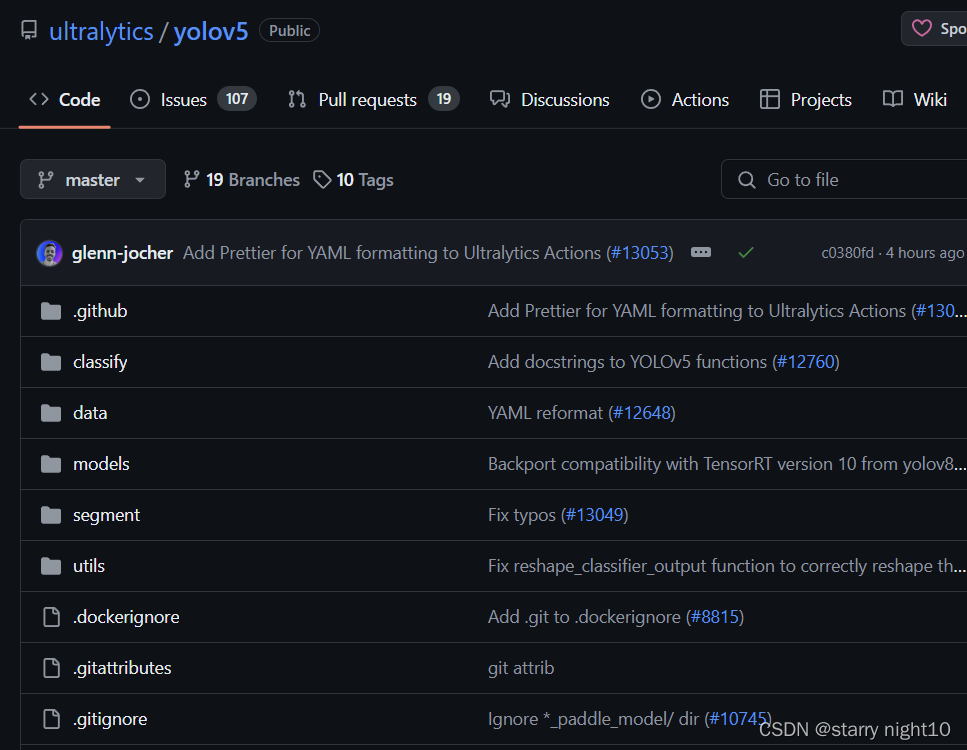967x750 pixels.
Task: Open commit link #12648 YAML reformat
Action: 642,413
